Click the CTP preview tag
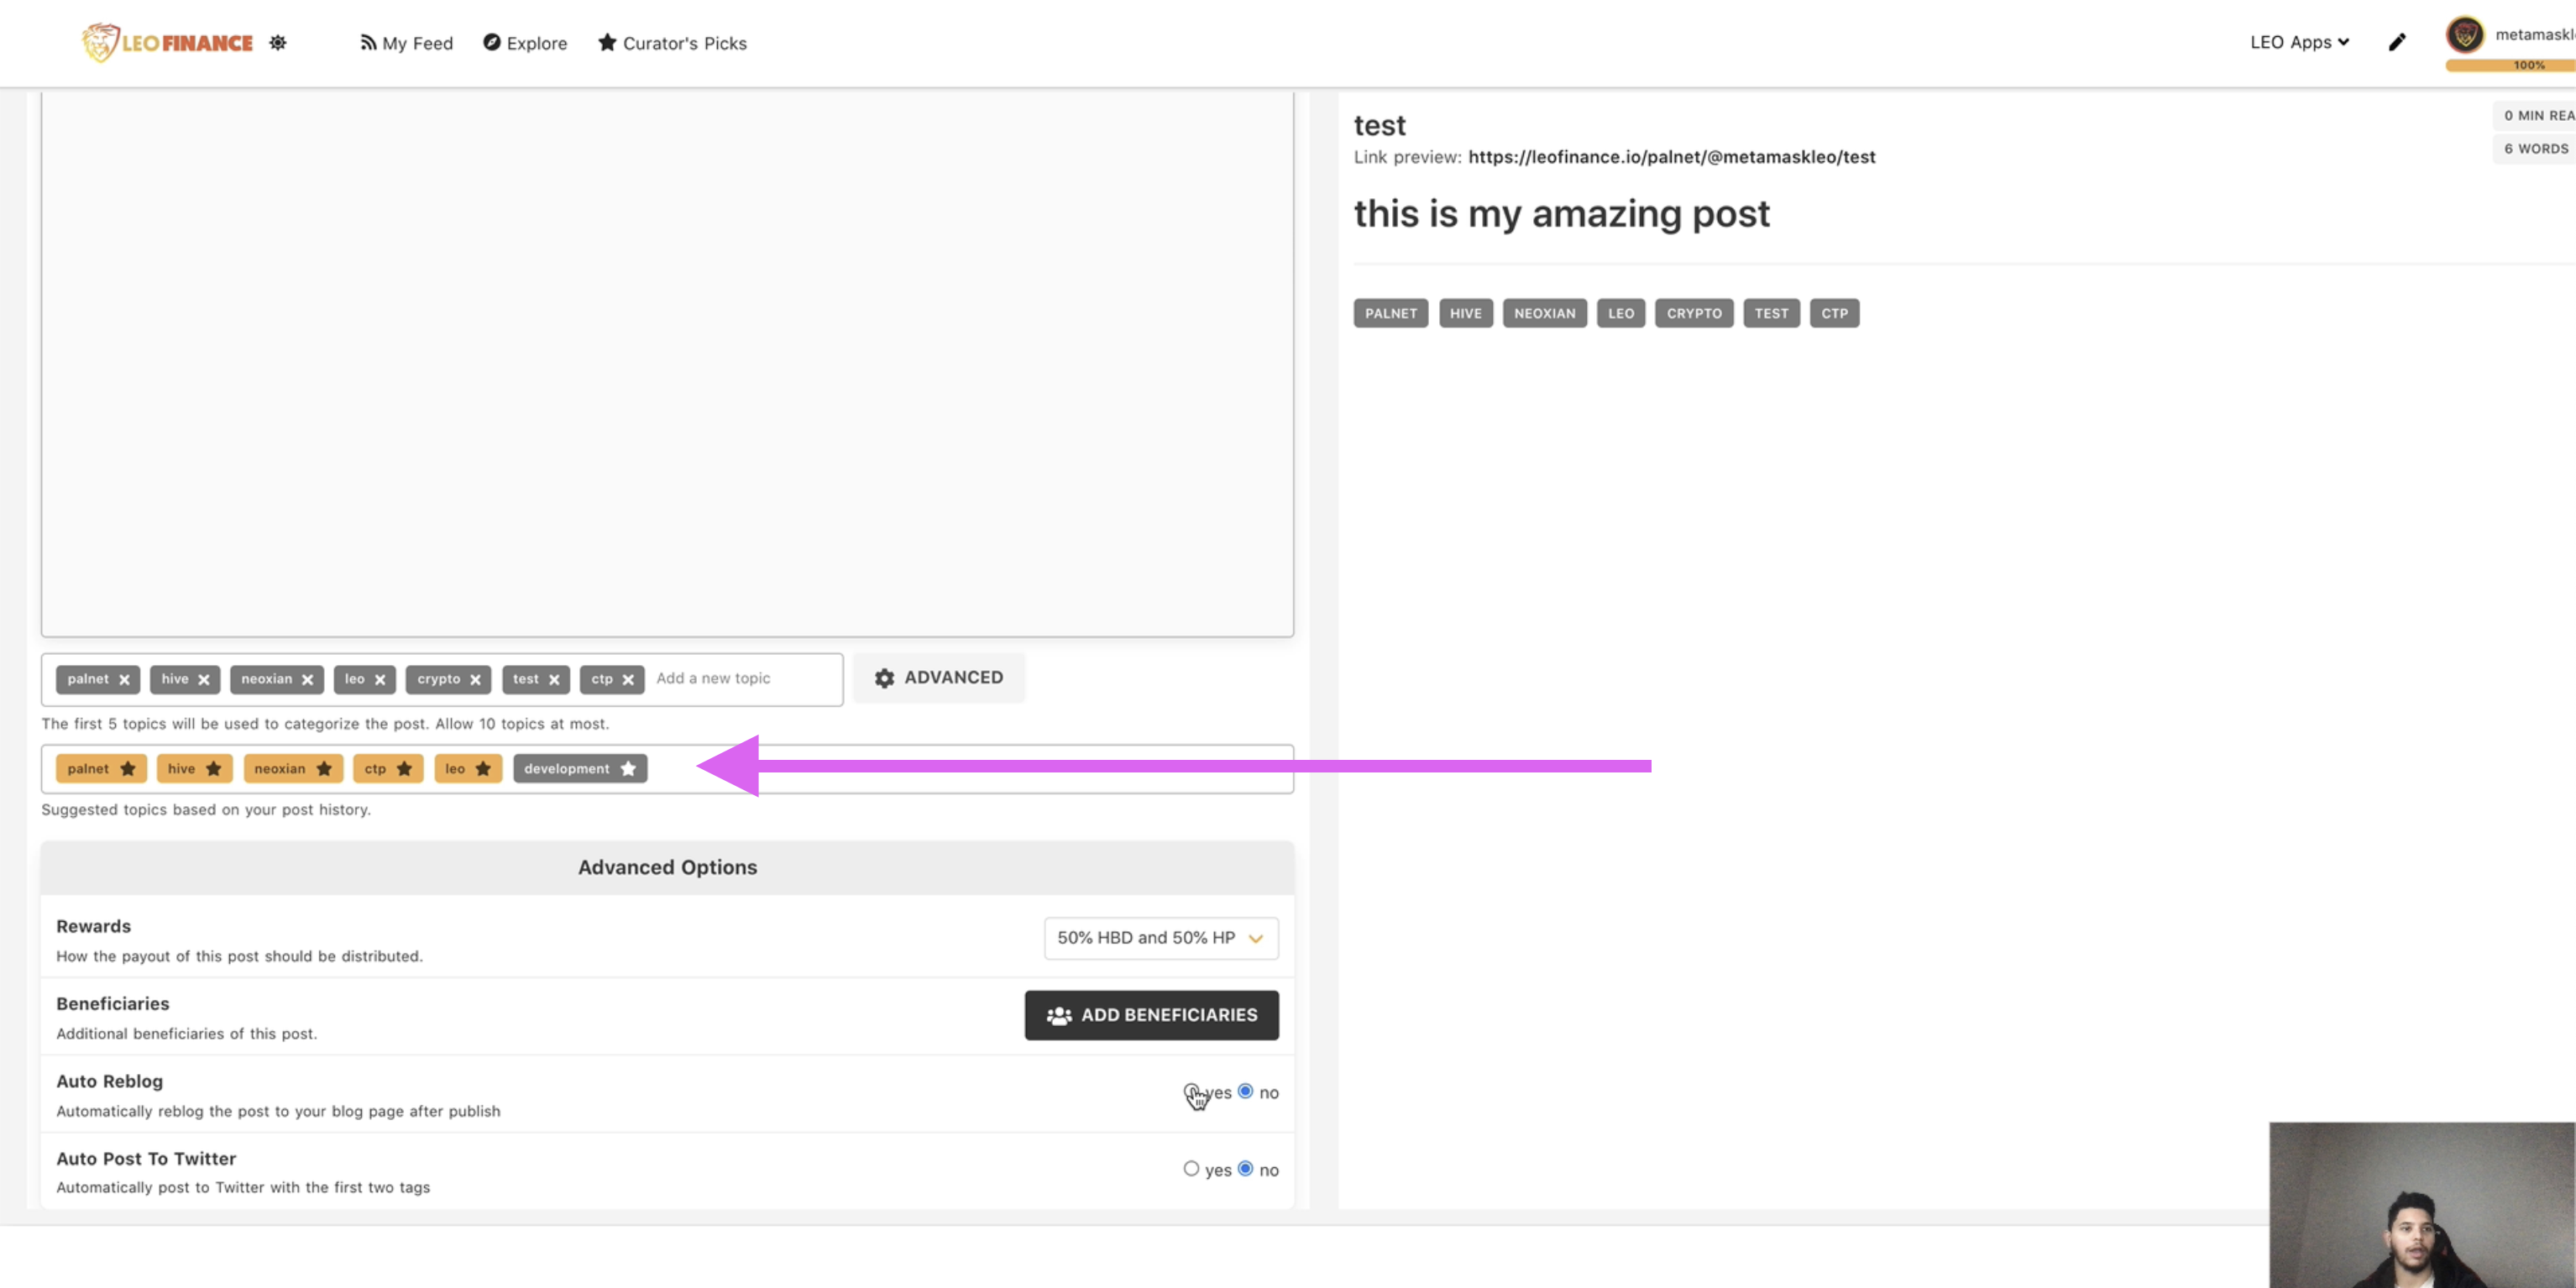Screen dimensions: 2576x1288 coord(1834,313)
